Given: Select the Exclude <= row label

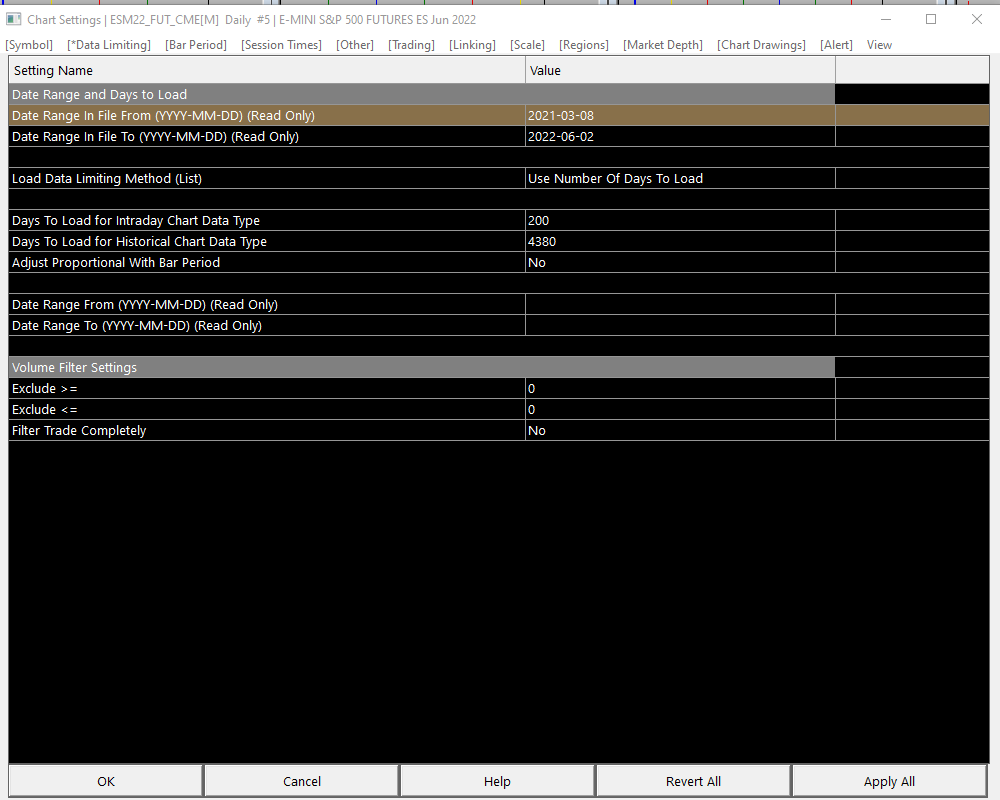Looking at the screenshot, I should tap(45, 410).
